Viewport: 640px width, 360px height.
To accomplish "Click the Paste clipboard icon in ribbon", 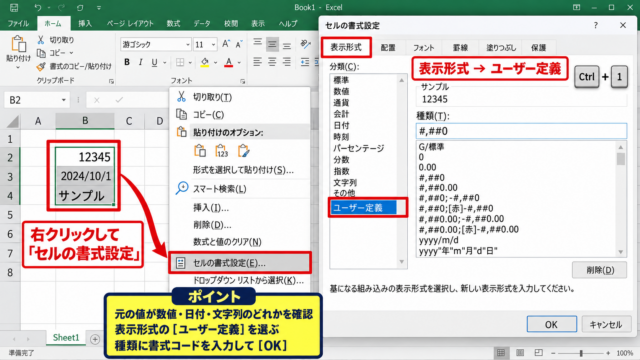I will [18, 44].
